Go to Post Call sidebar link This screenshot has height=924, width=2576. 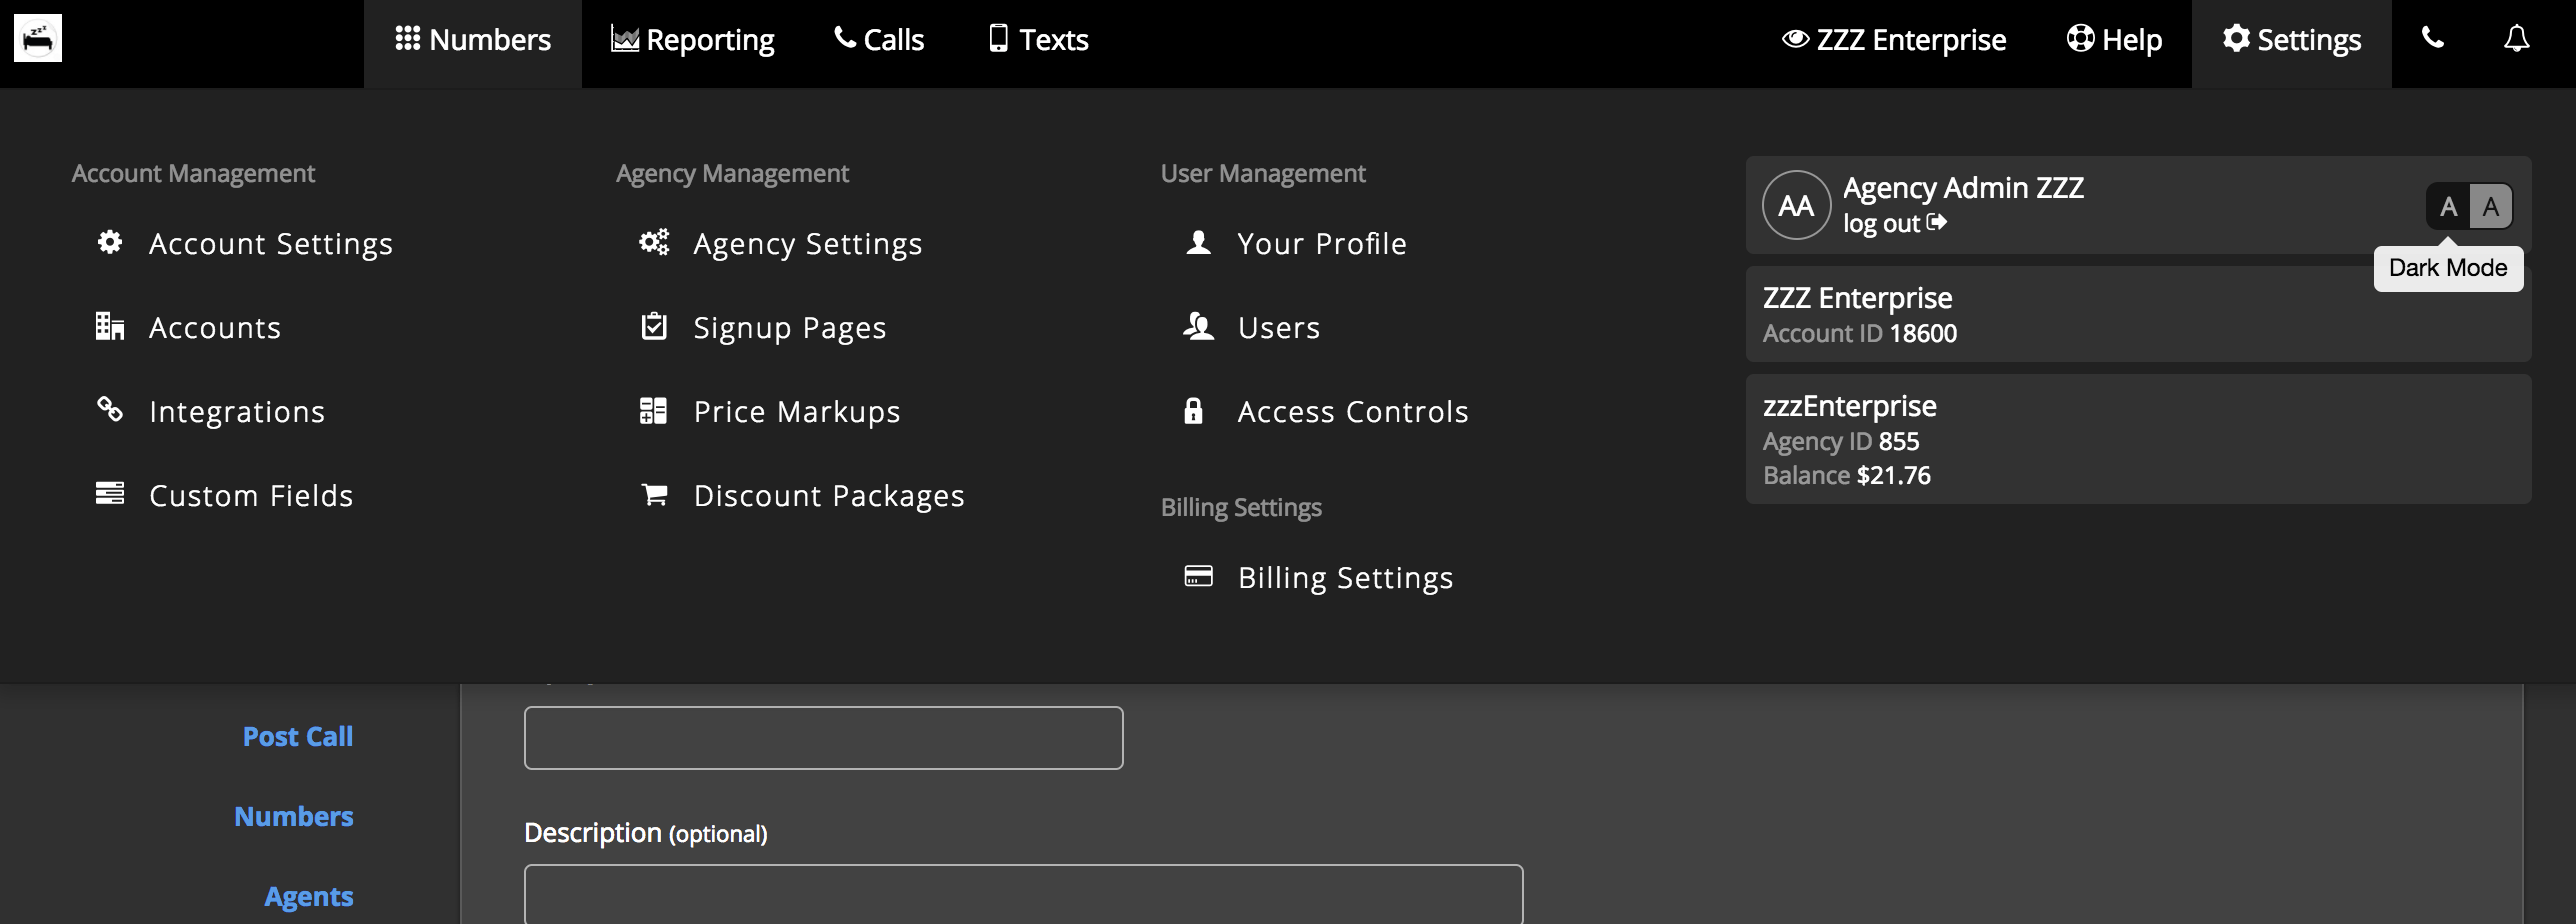[x=297, y=737]
